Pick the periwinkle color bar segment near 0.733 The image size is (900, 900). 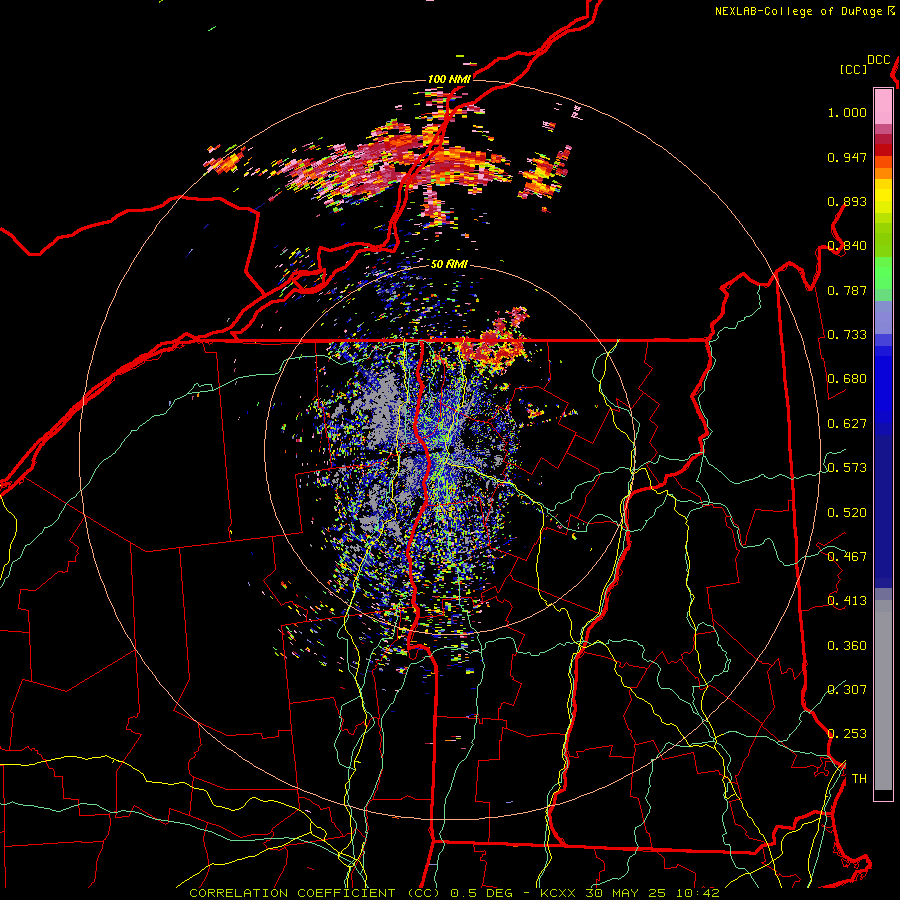(x=883, y=317)
